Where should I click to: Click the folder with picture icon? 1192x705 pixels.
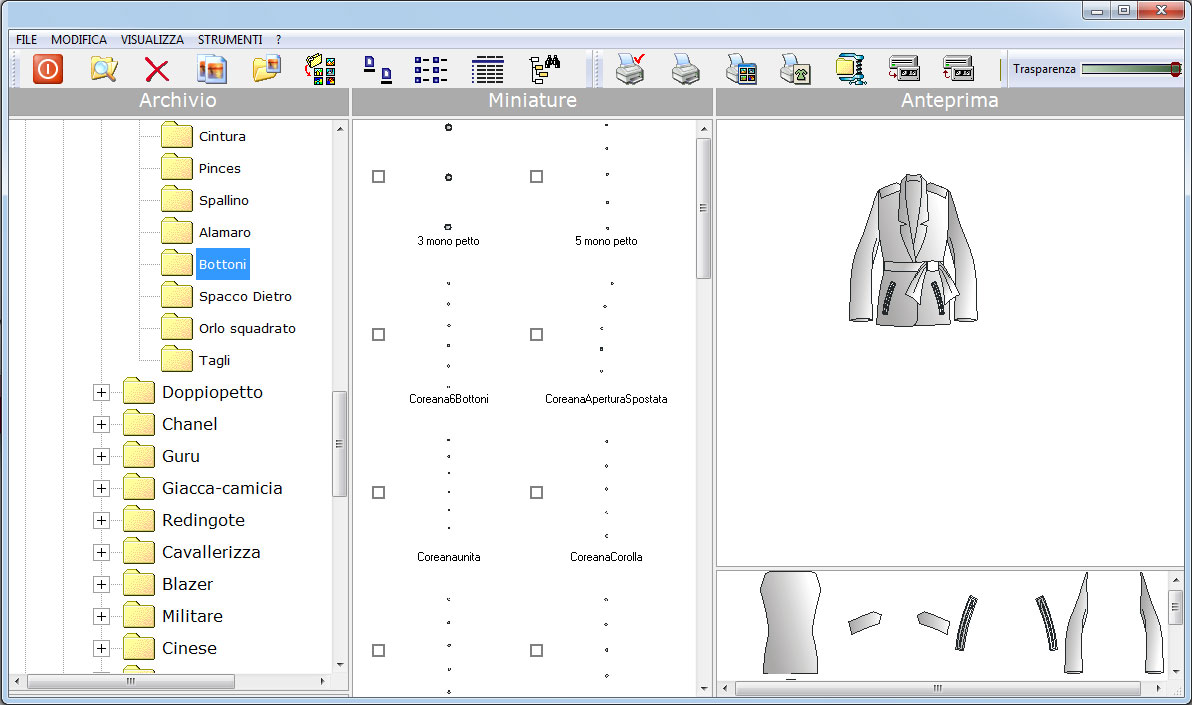pyautogui.click(x=267, y=69)
